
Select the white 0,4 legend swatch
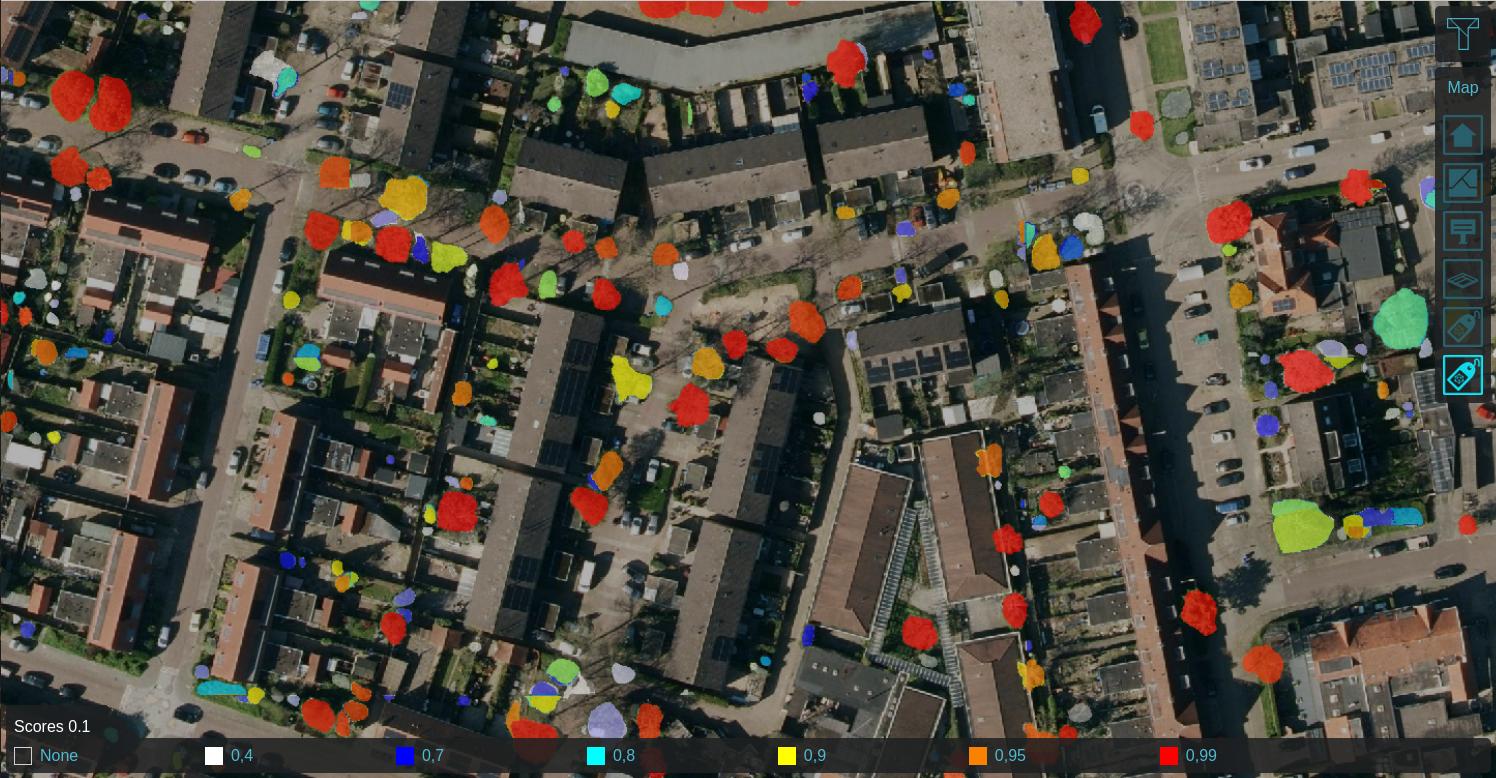(214, 756)
